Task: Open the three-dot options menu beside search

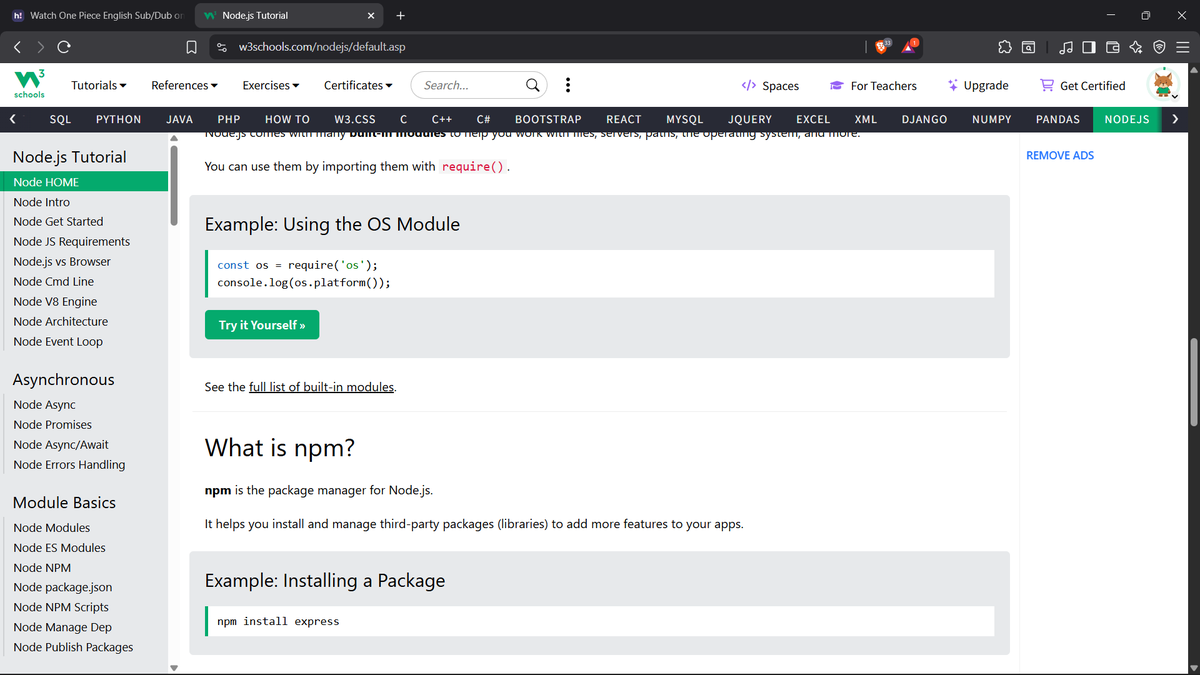Action: [x=568, y=85]
